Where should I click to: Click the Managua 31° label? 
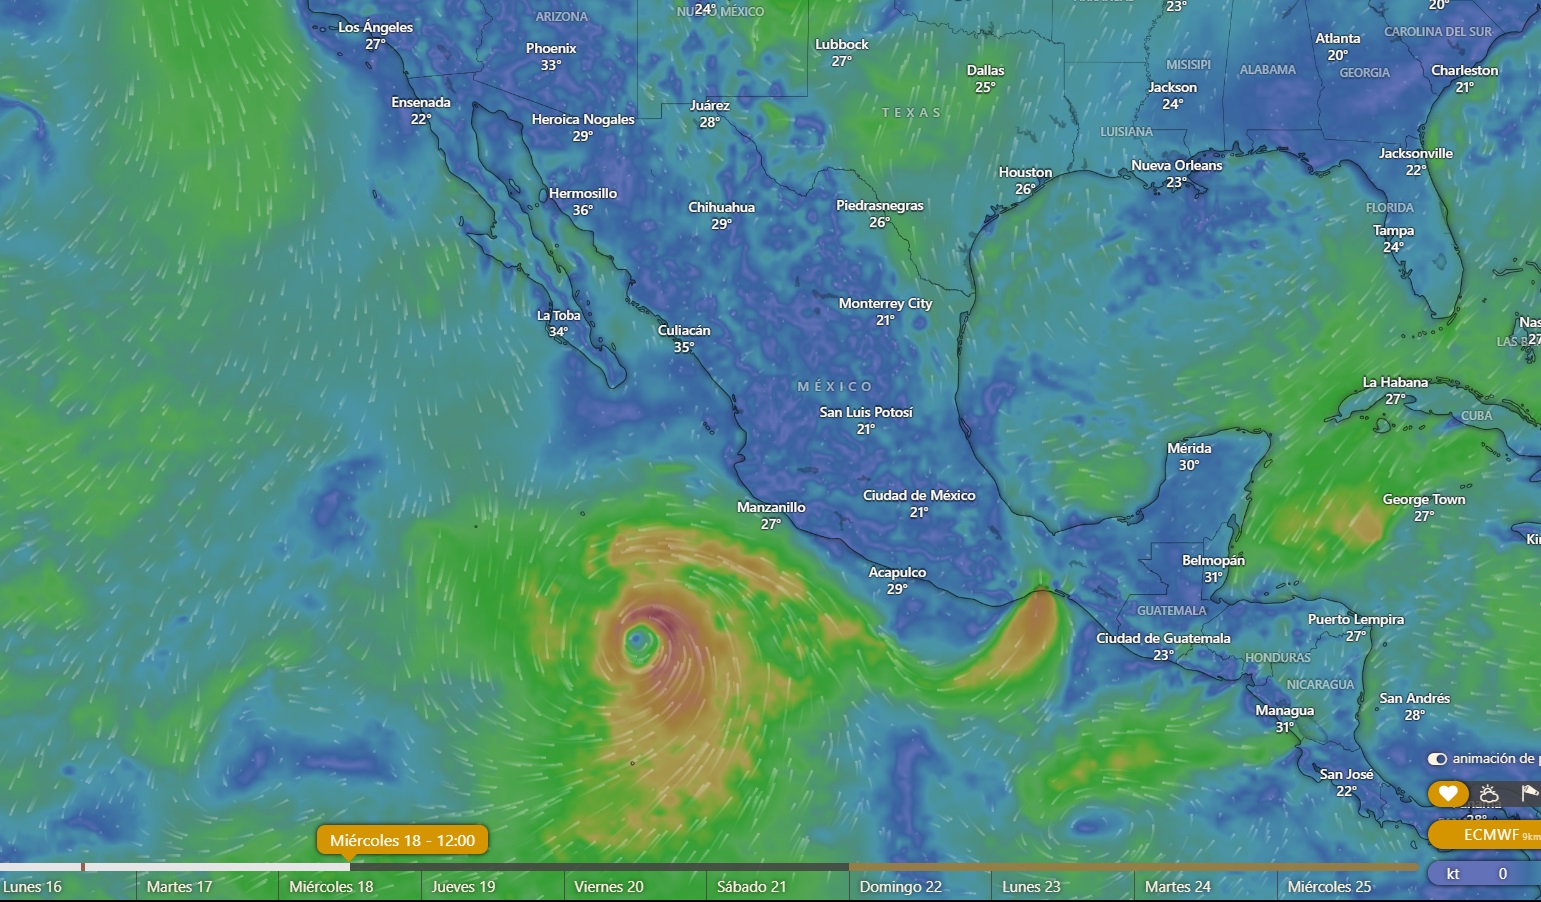click(x=1285, y=718)
